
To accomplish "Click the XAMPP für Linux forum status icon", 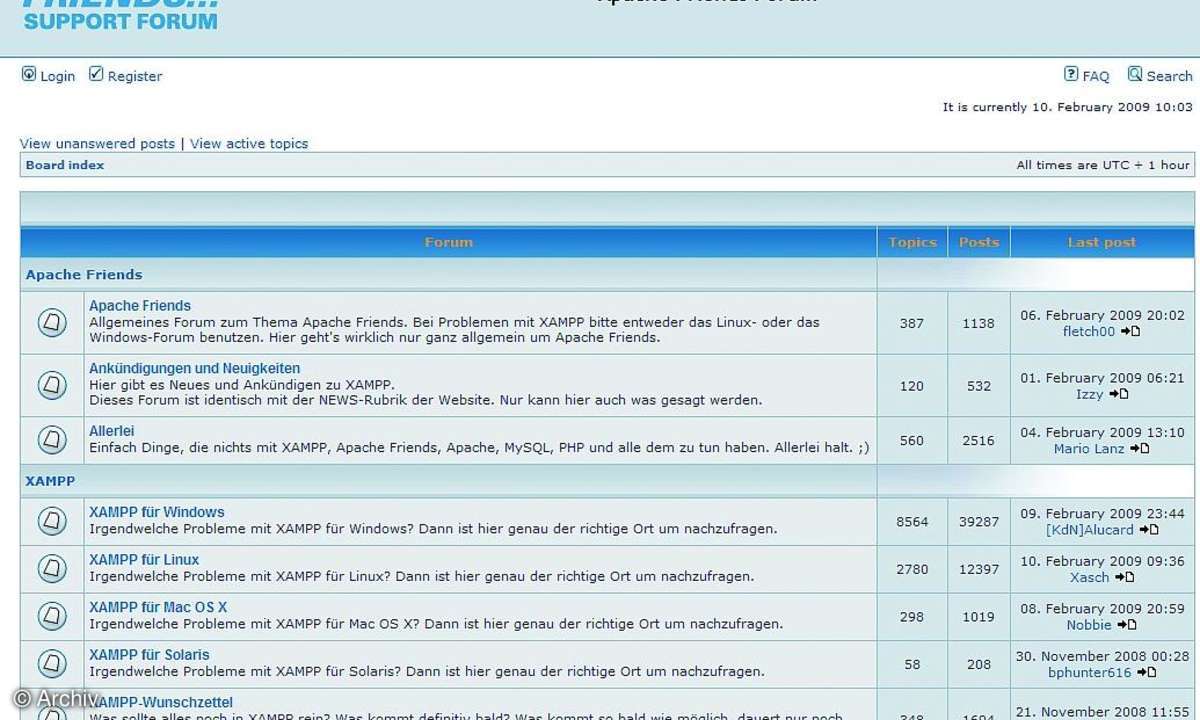I will point(52,569).
